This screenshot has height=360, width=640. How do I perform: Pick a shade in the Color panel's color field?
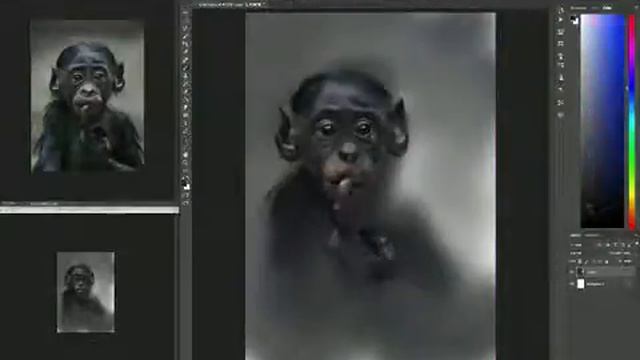[602, 120]
